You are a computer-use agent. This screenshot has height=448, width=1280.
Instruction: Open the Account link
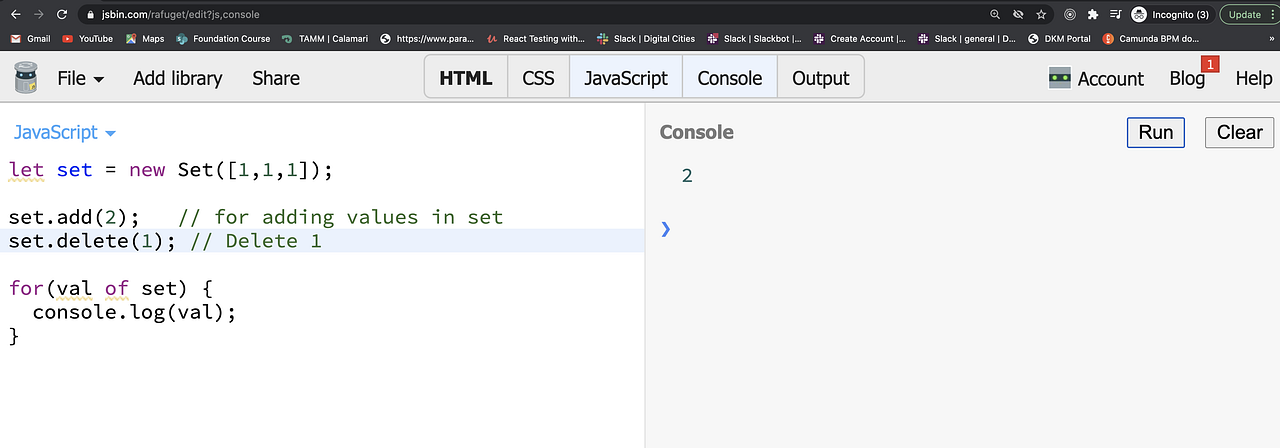[1110, 79]
